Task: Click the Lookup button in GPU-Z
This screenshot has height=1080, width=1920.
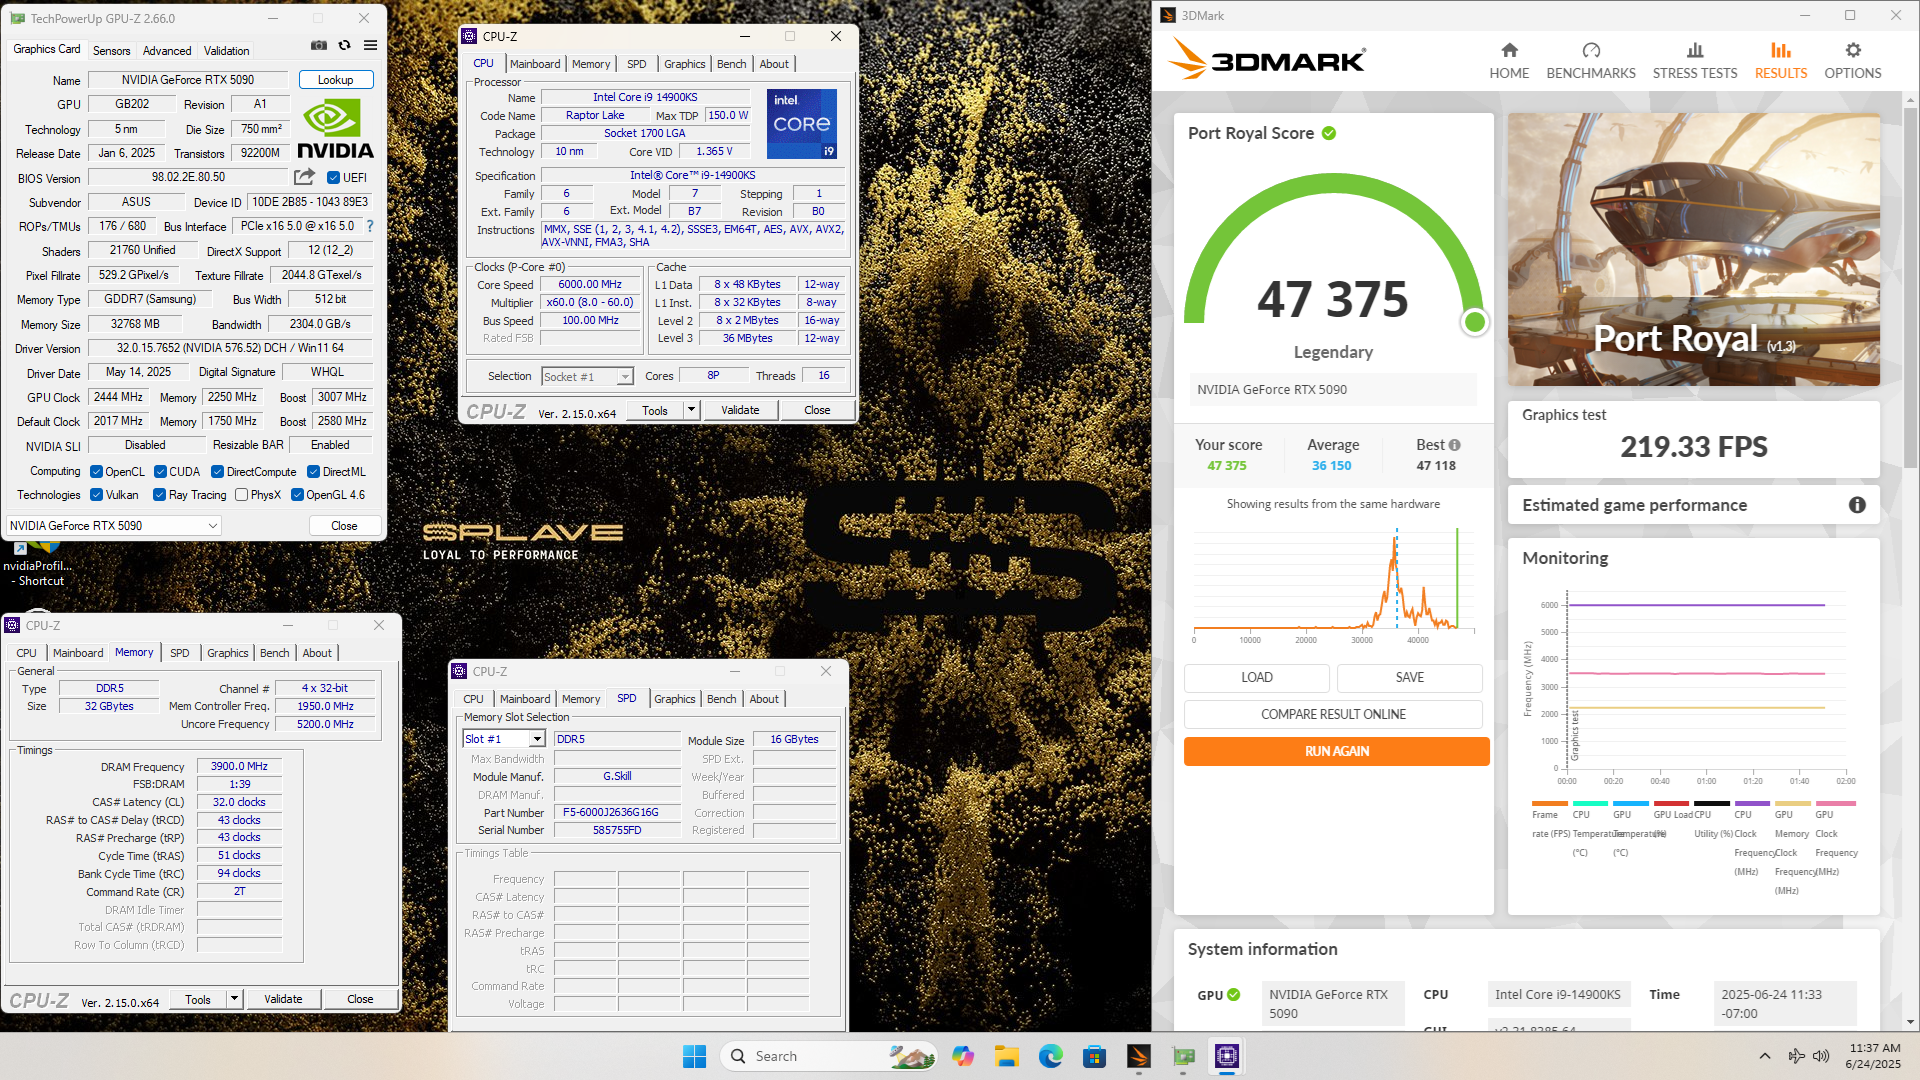Action: 336,79
